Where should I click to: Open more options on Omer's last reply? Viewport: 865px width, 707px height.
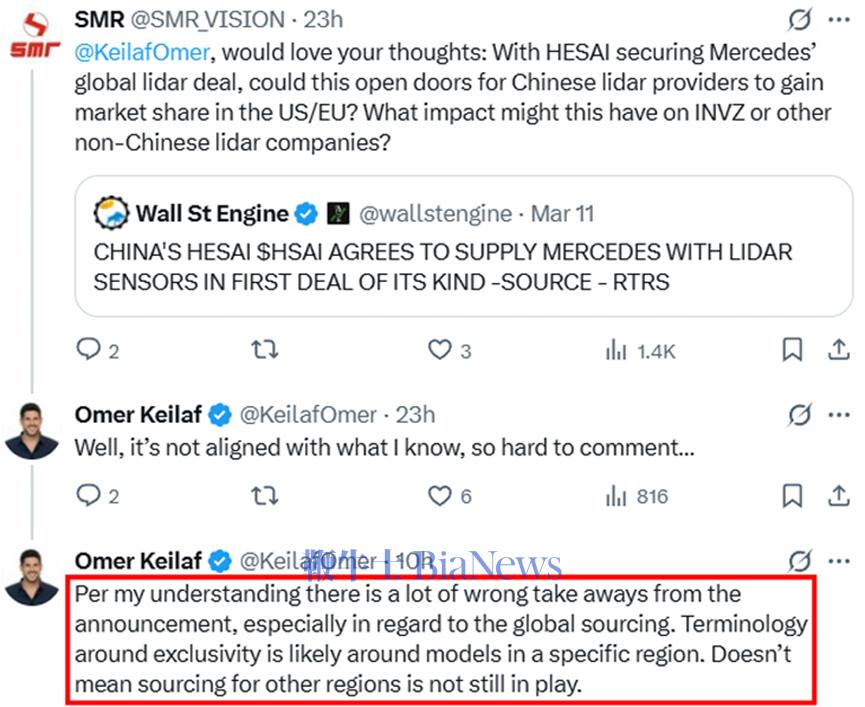[x=839, y=561]
